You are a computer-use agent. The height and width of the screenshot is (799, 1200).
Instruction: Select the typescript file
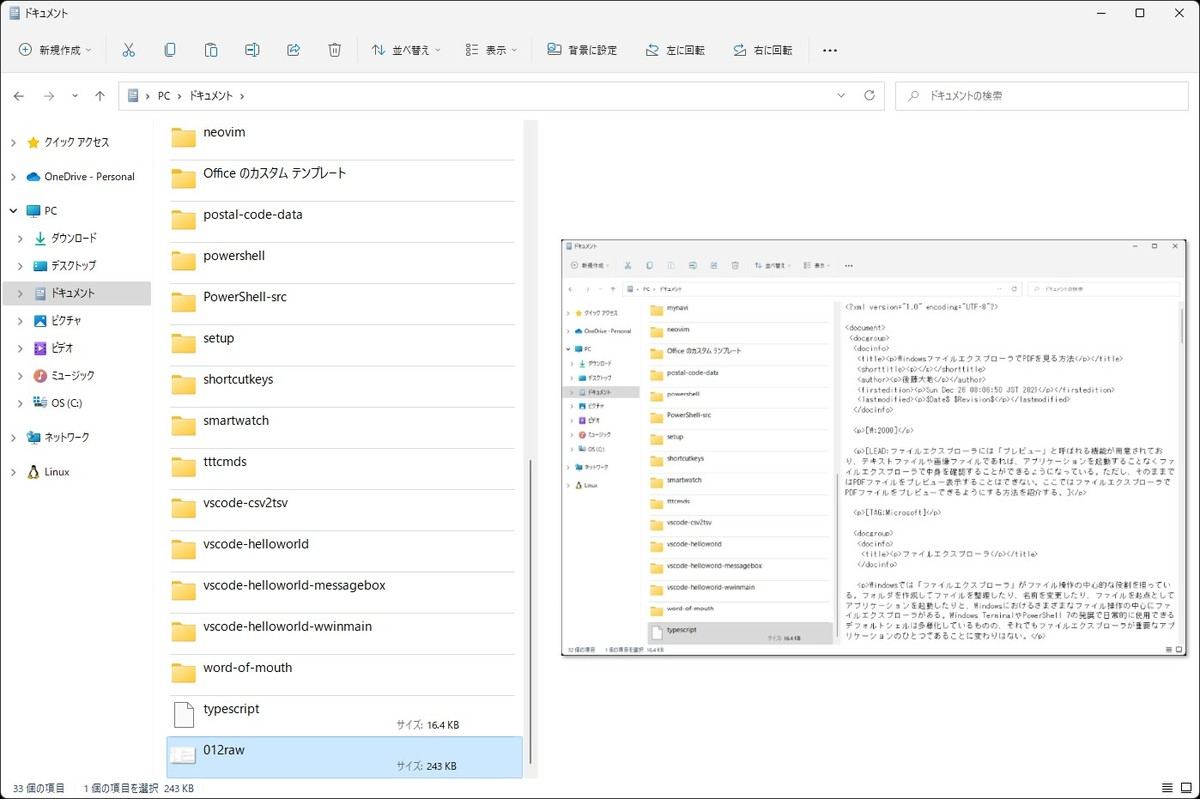pyautogui.click(x=344, y=716)
